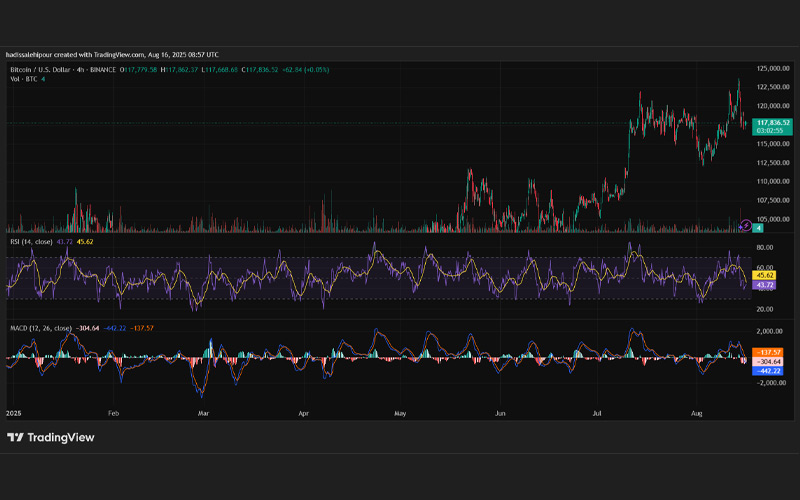Click the Mar label on the time axis
The image size is (800, 500).
coord(203,413)
